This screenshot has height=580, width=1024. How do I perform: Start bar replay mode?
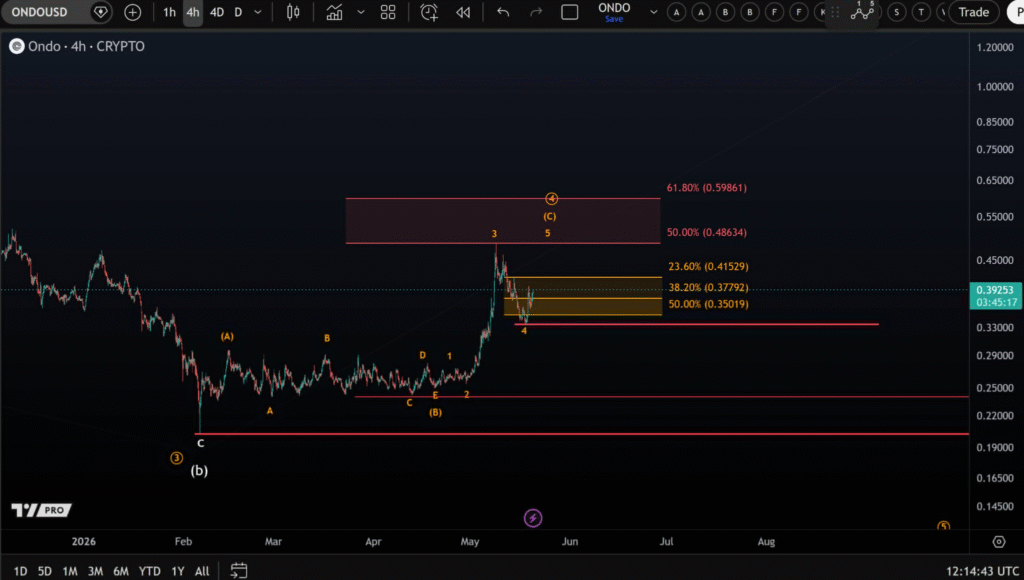(x=463, y=12)
